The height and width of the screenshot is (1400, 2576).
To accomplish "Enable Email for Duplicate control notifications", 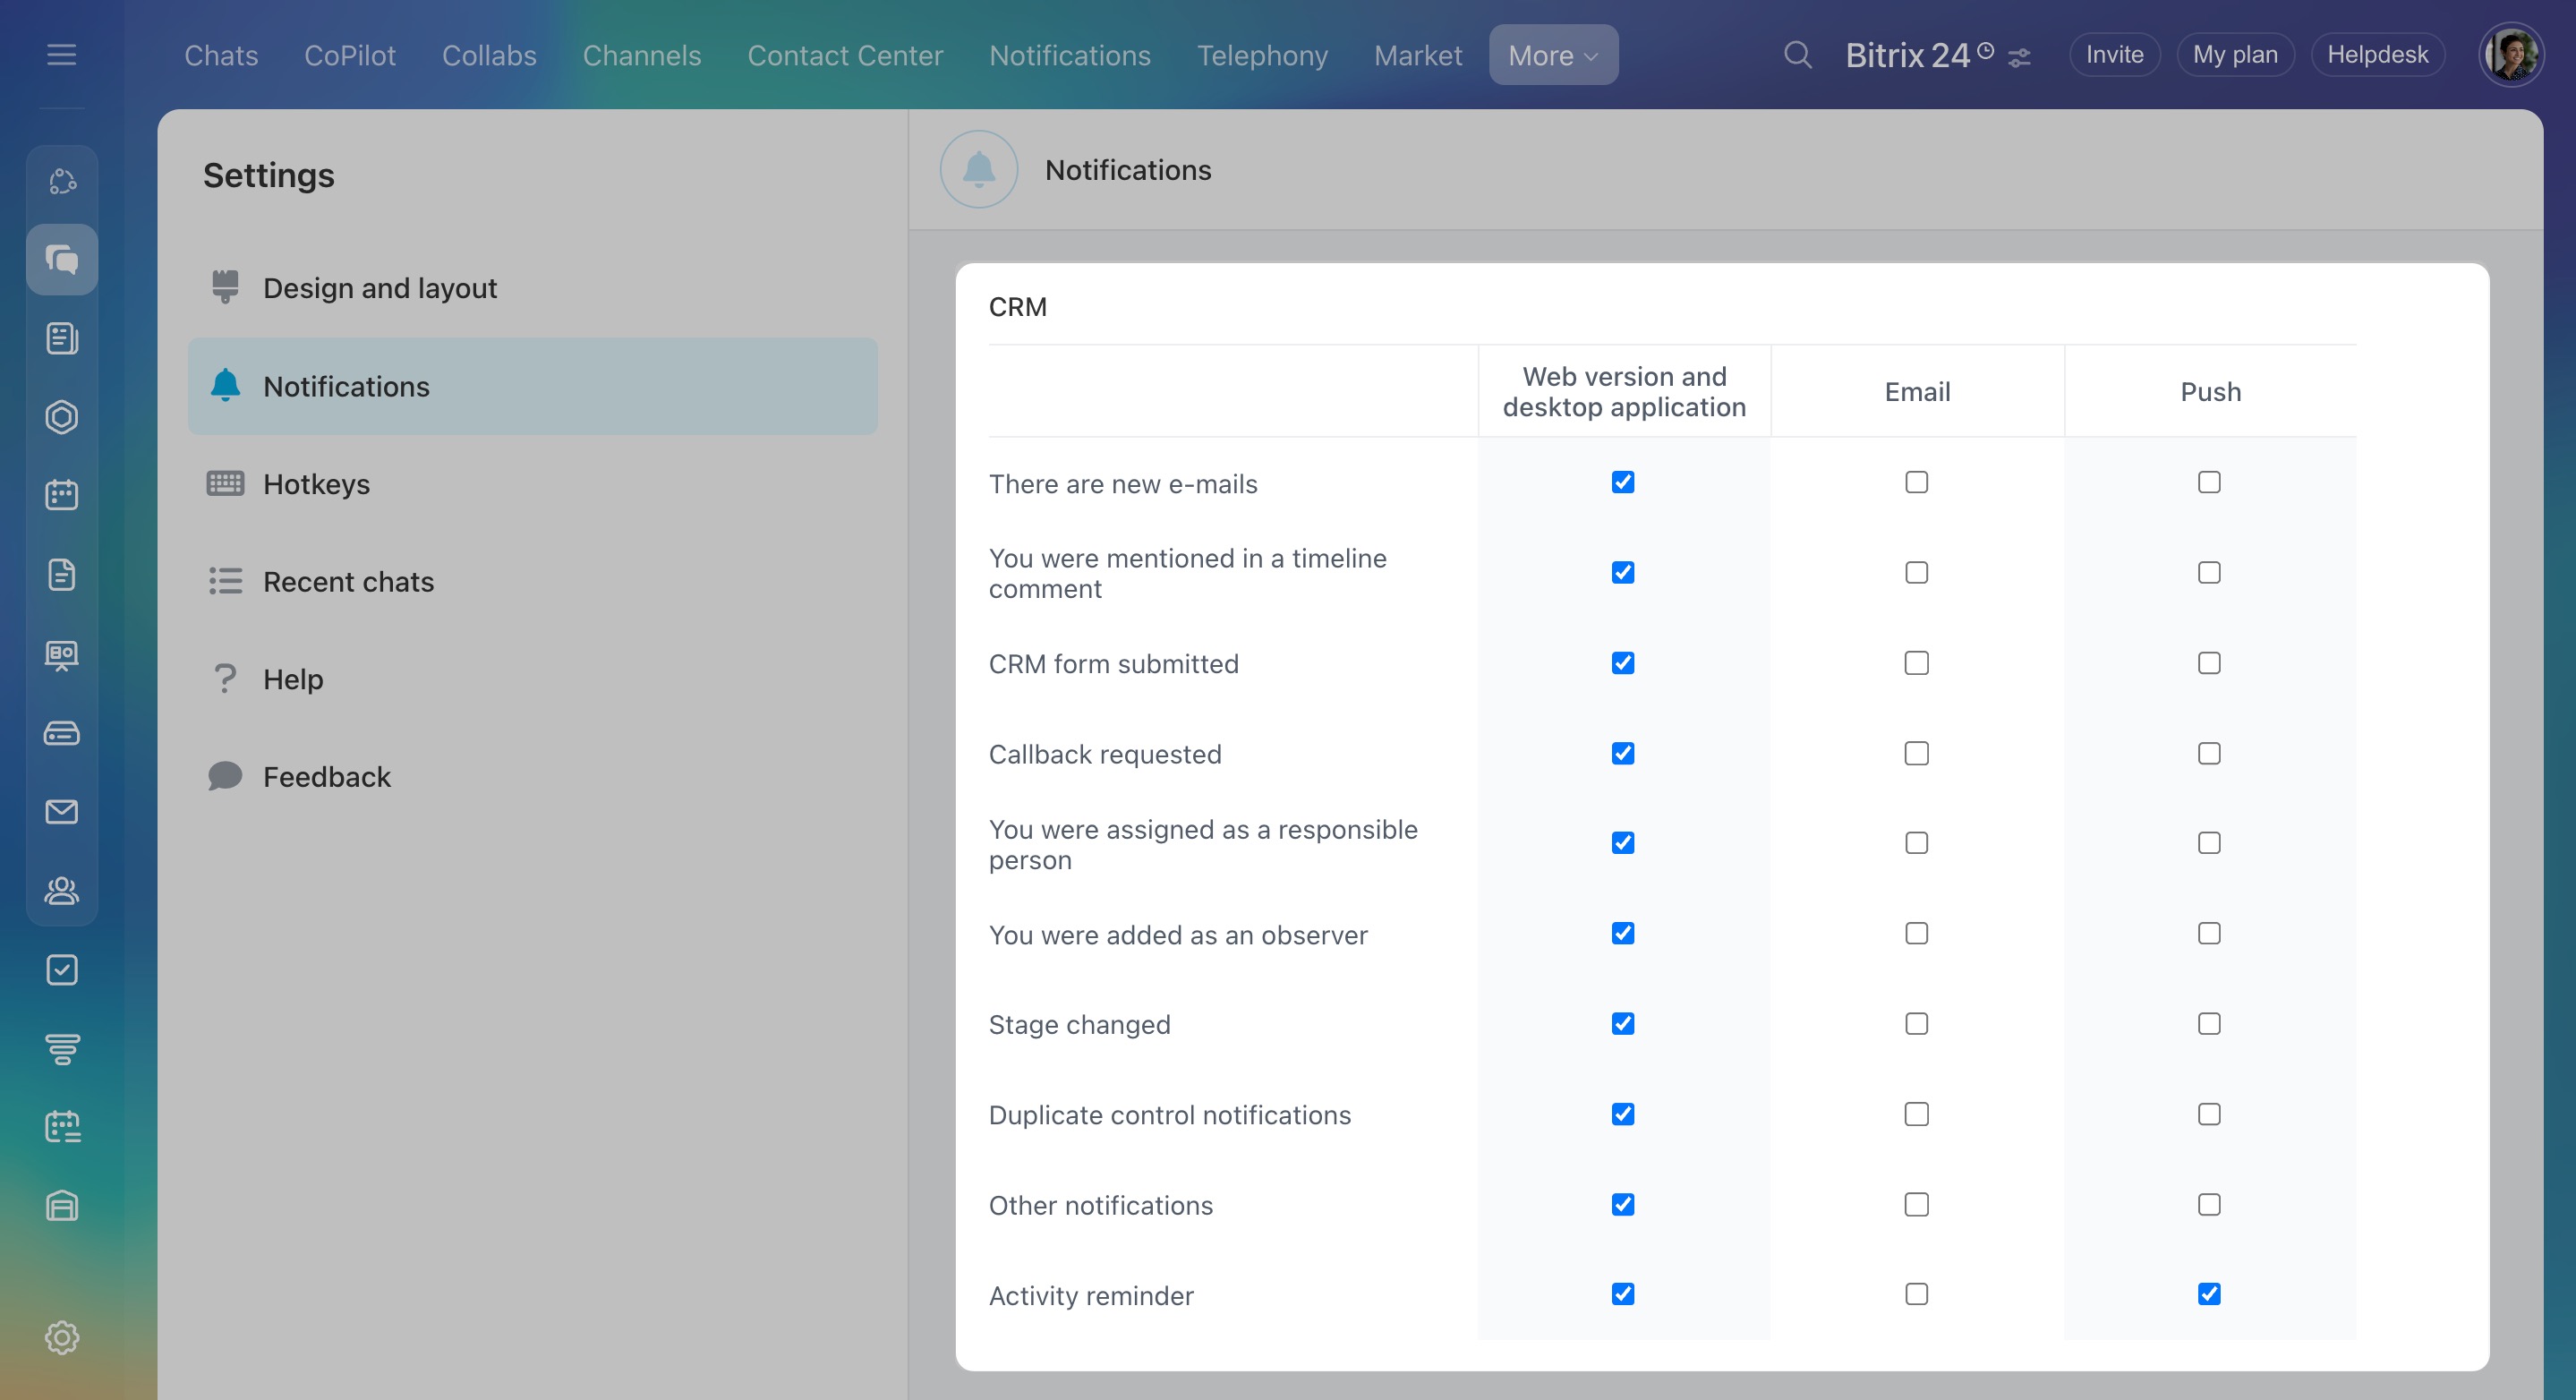I will point(1916,1115).
